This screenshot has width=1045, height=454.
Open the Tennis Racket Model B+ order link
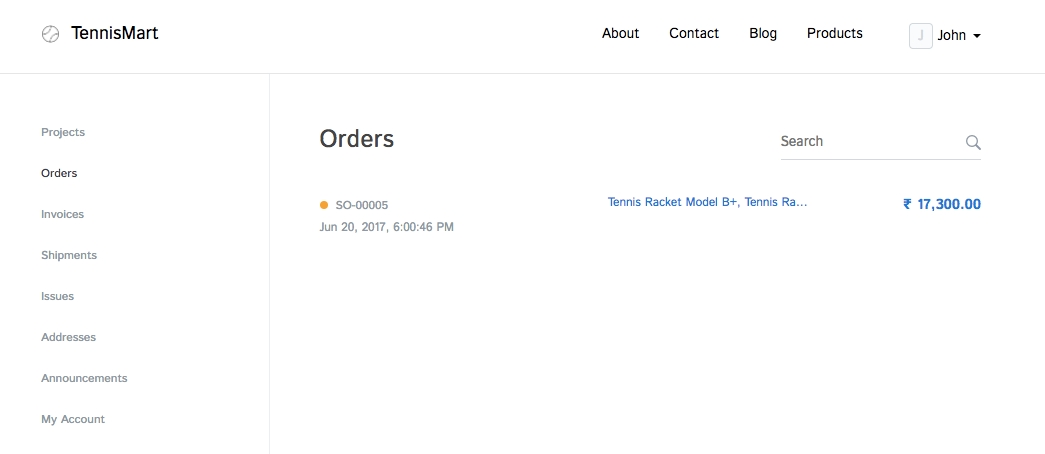(x=707, y=202)
